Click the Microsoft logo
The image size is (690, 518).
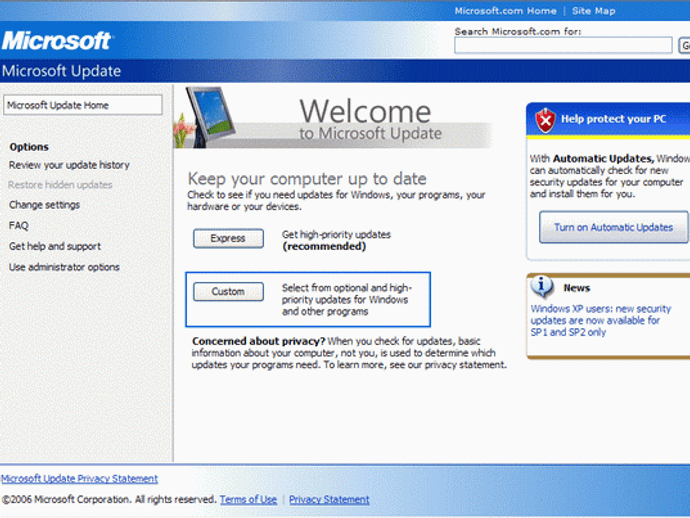click(57, 40)
